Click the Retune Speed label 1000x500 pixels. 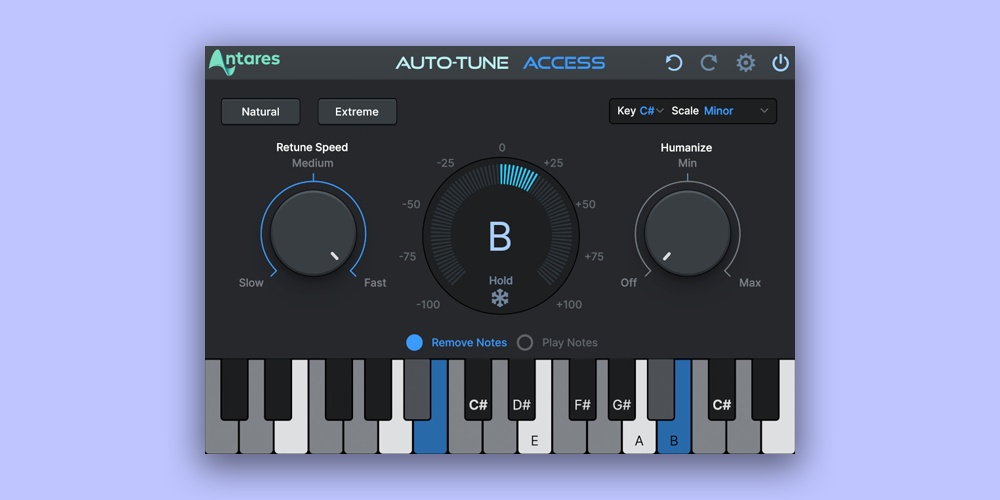(312, 147)
